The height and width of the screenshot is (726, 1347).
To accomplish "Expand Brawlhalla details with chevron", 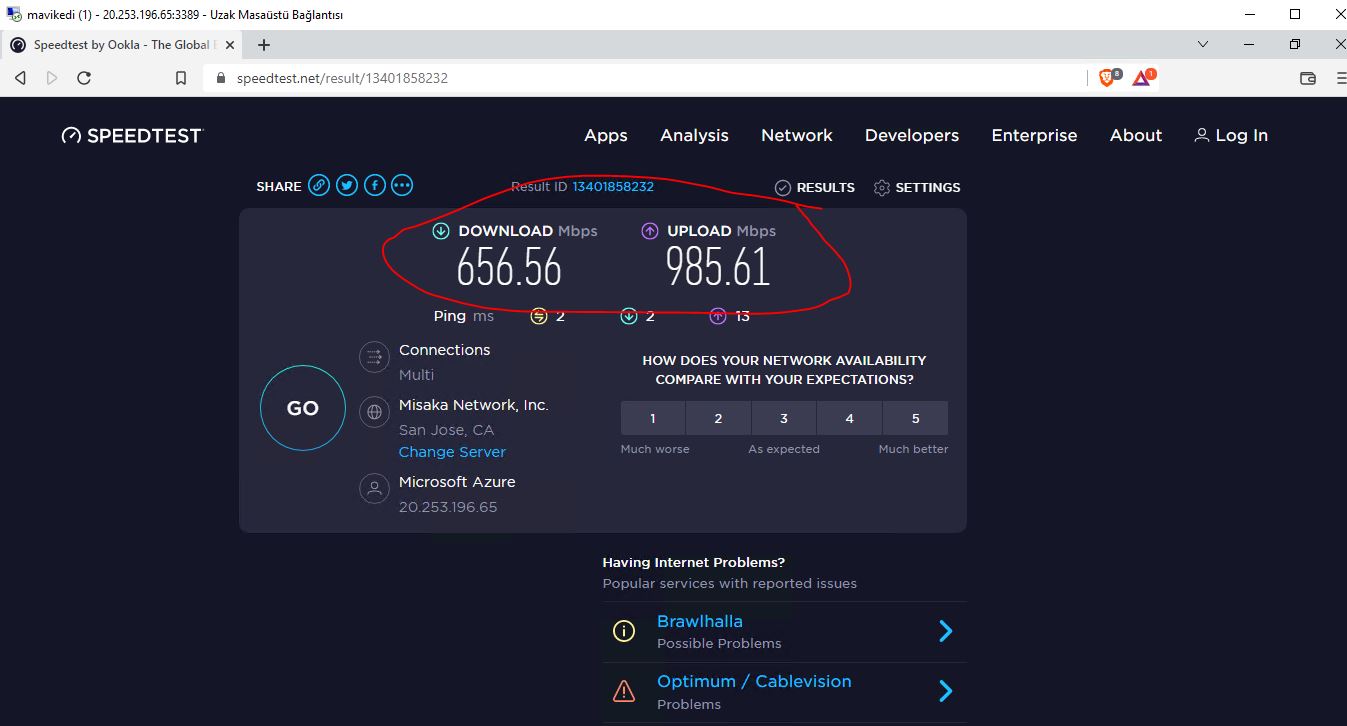I will (x=945, y=631).
